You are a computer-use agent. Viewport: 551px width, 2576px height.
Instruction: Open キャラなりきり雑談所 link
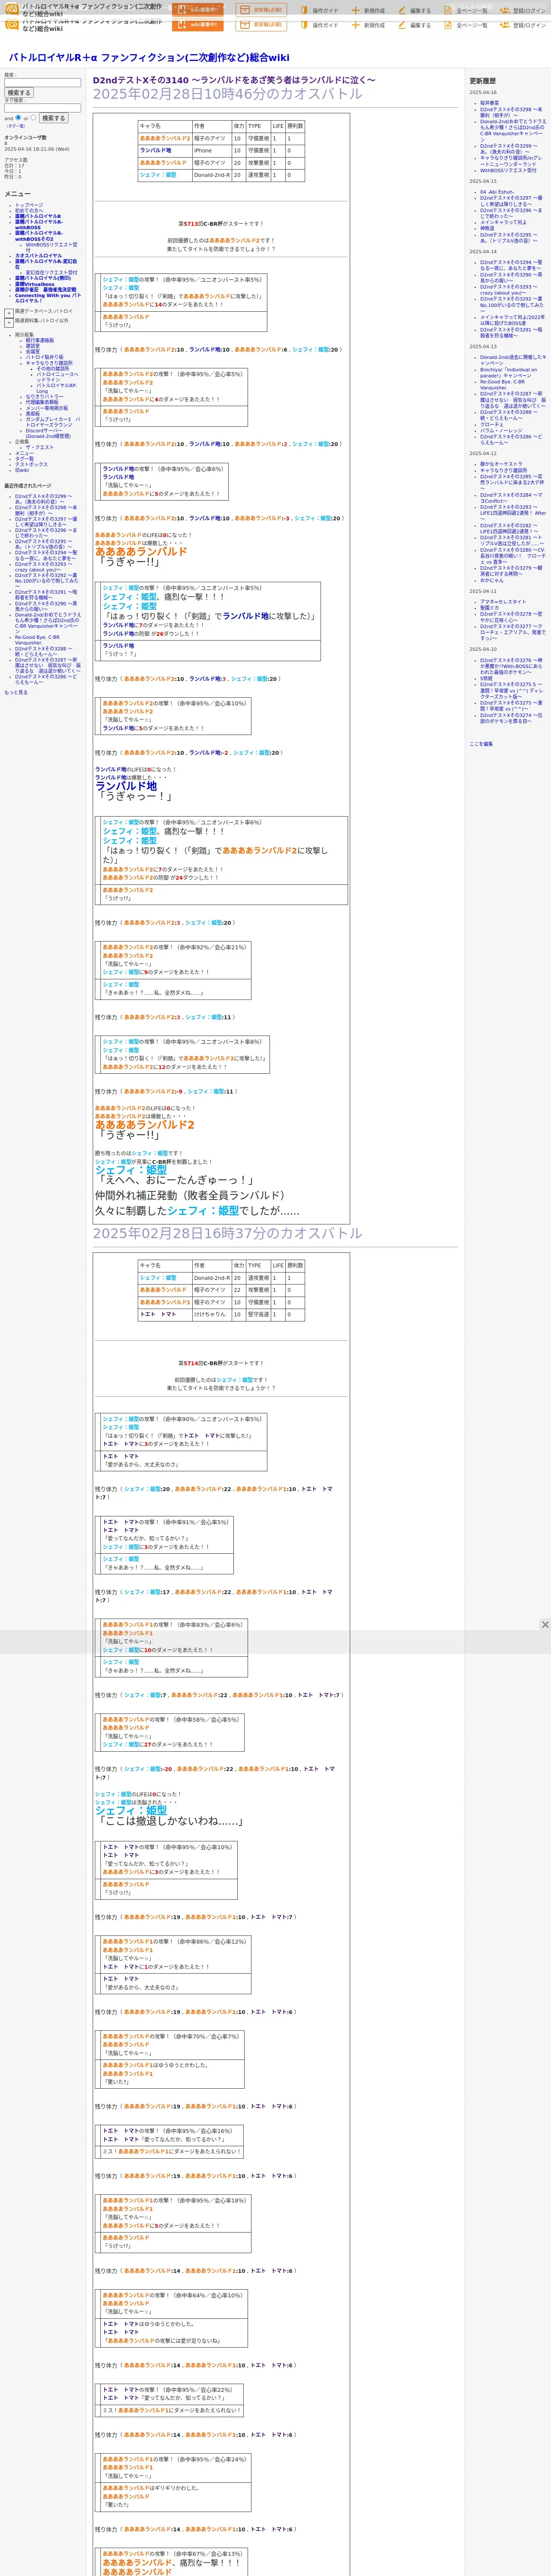(49, 363)
